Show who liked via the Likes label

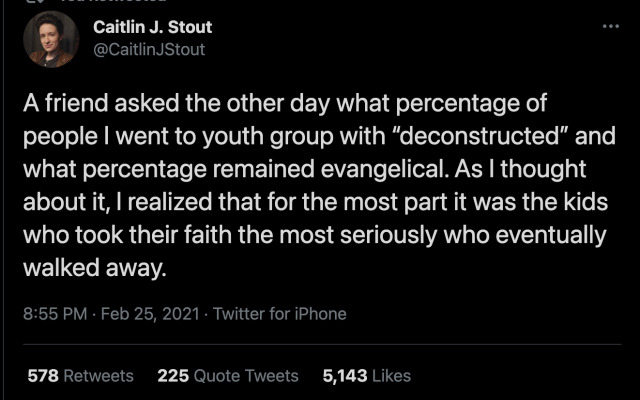click(x=390, y=376)
